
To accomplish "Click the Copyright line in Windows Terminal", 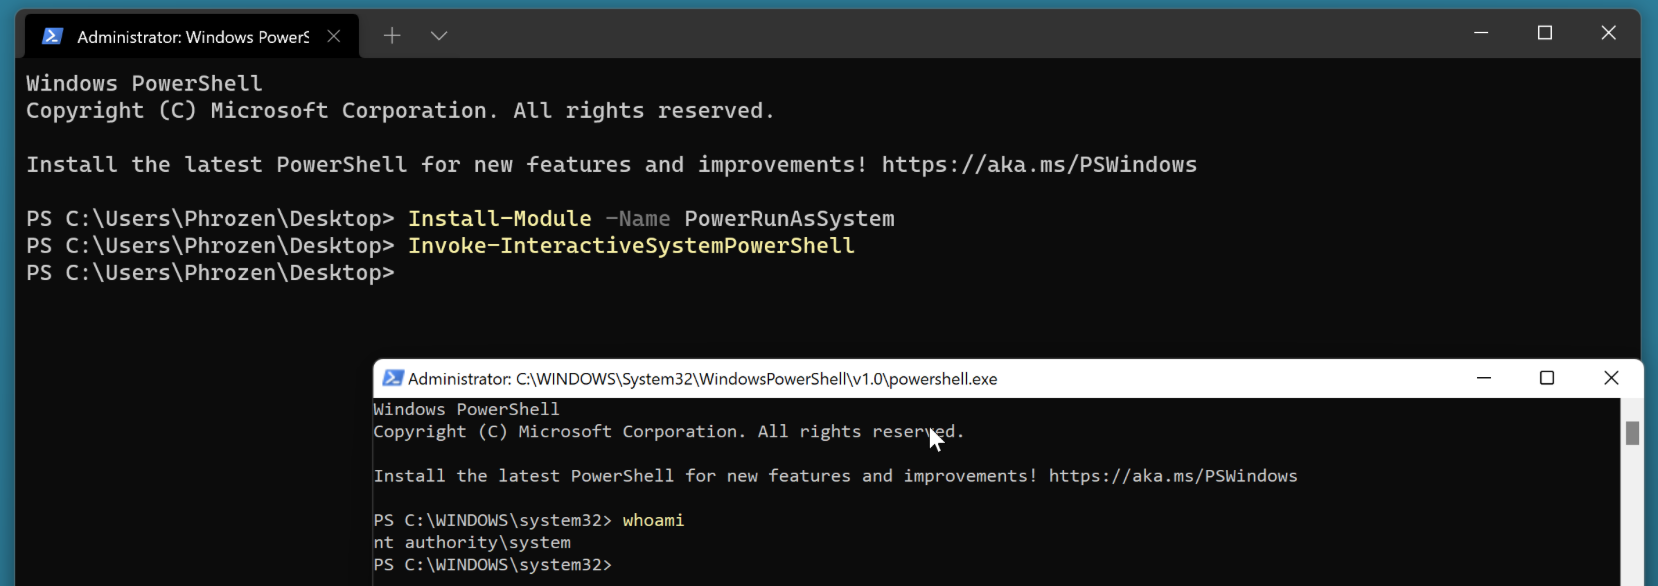I will [400, 111].
